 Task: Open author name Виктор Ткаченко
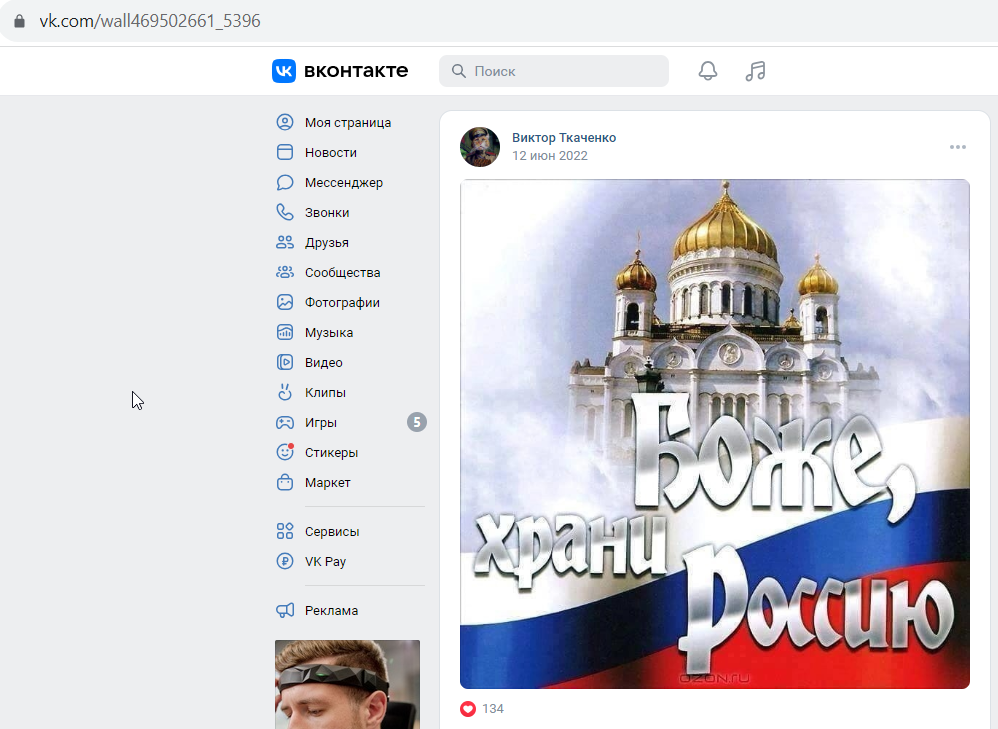pos(564,138)
